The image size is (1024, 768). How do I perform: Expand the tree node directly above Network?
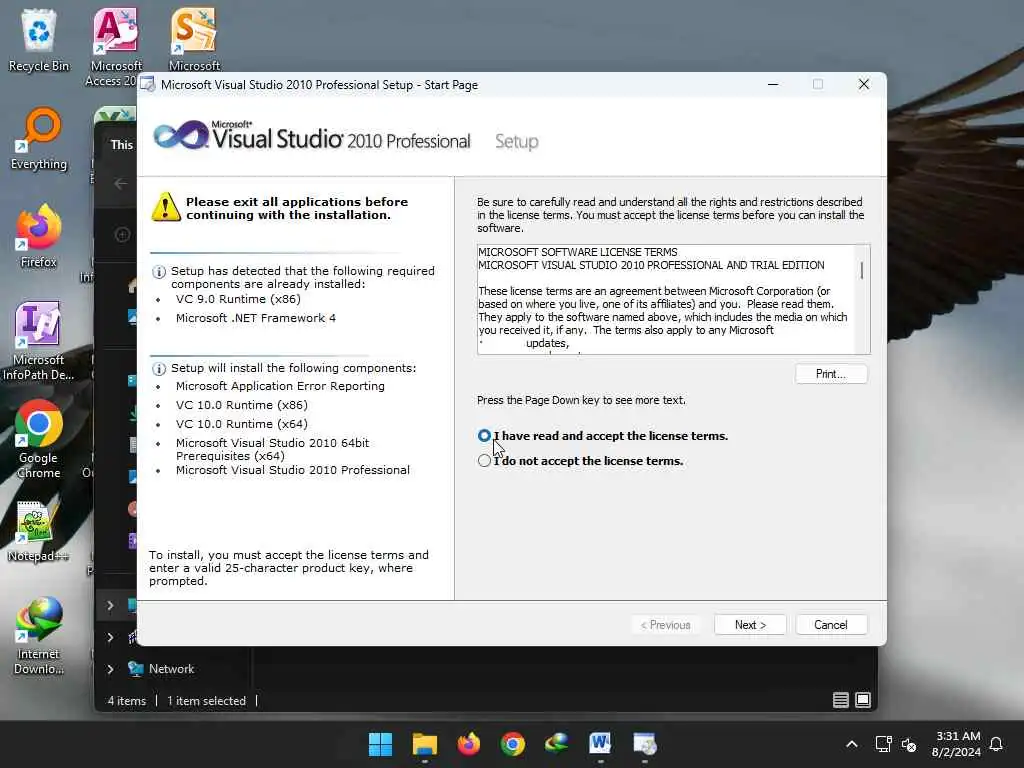(110, 637)
